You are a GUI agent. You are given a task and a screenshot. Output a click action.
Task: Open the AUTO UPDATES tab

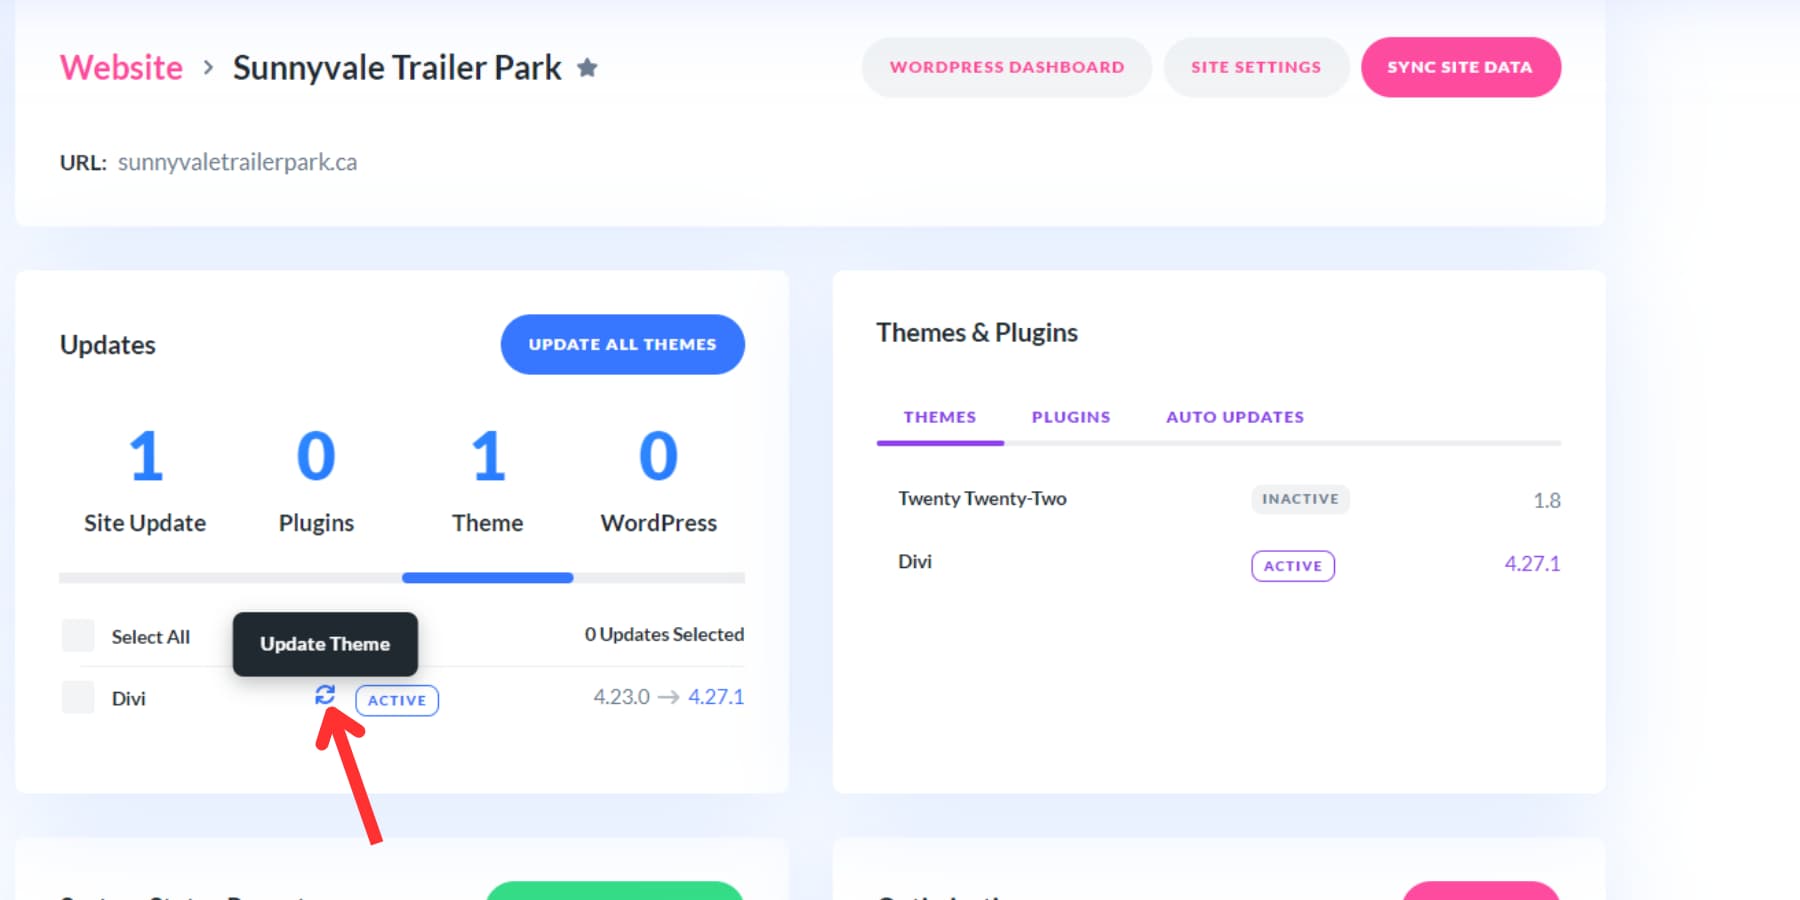[x=1234, y=417]
